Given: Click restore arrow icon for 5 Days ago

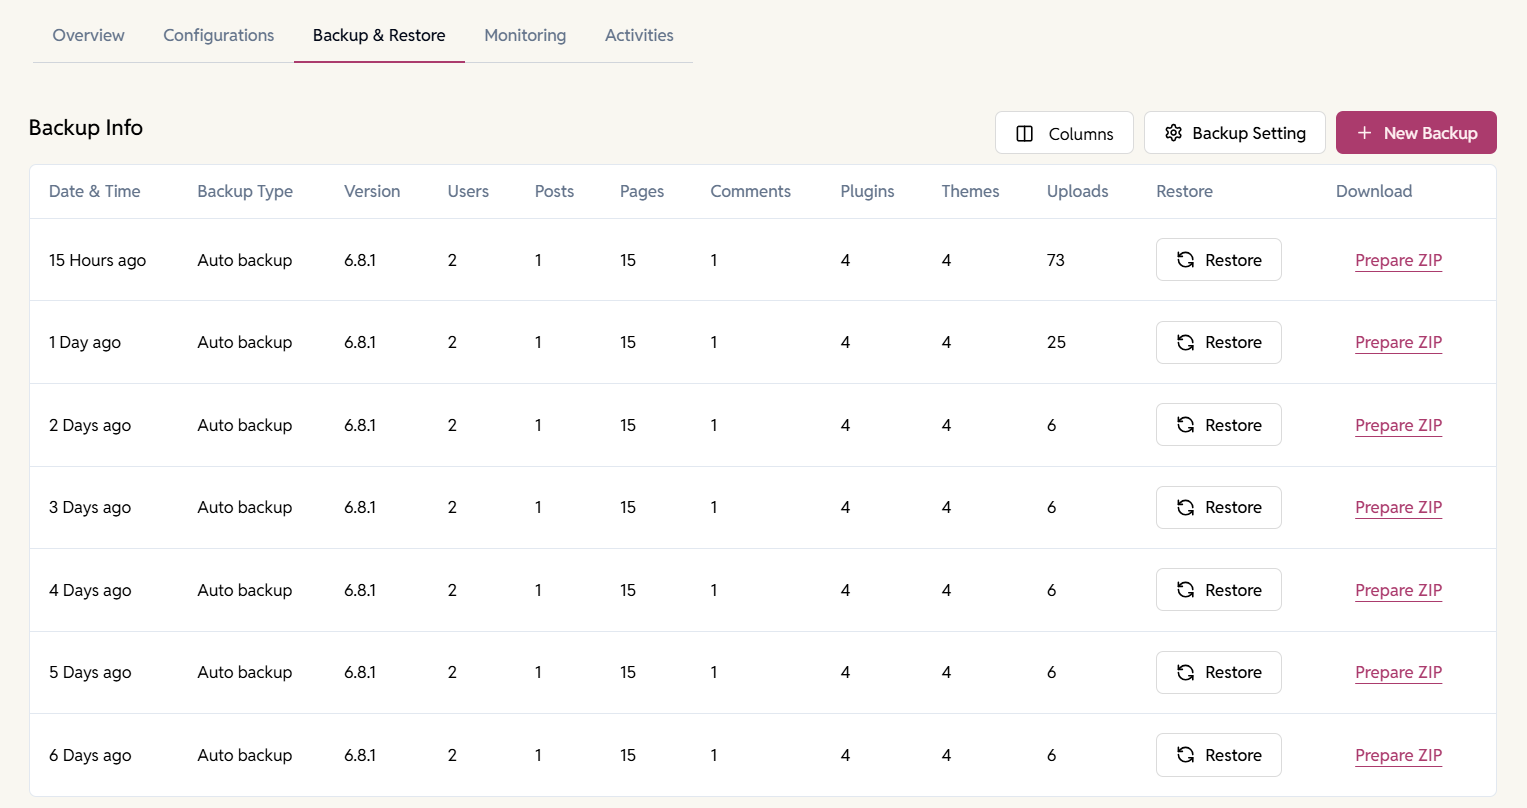Looking at the screenshot, I should click(1185, 672).
